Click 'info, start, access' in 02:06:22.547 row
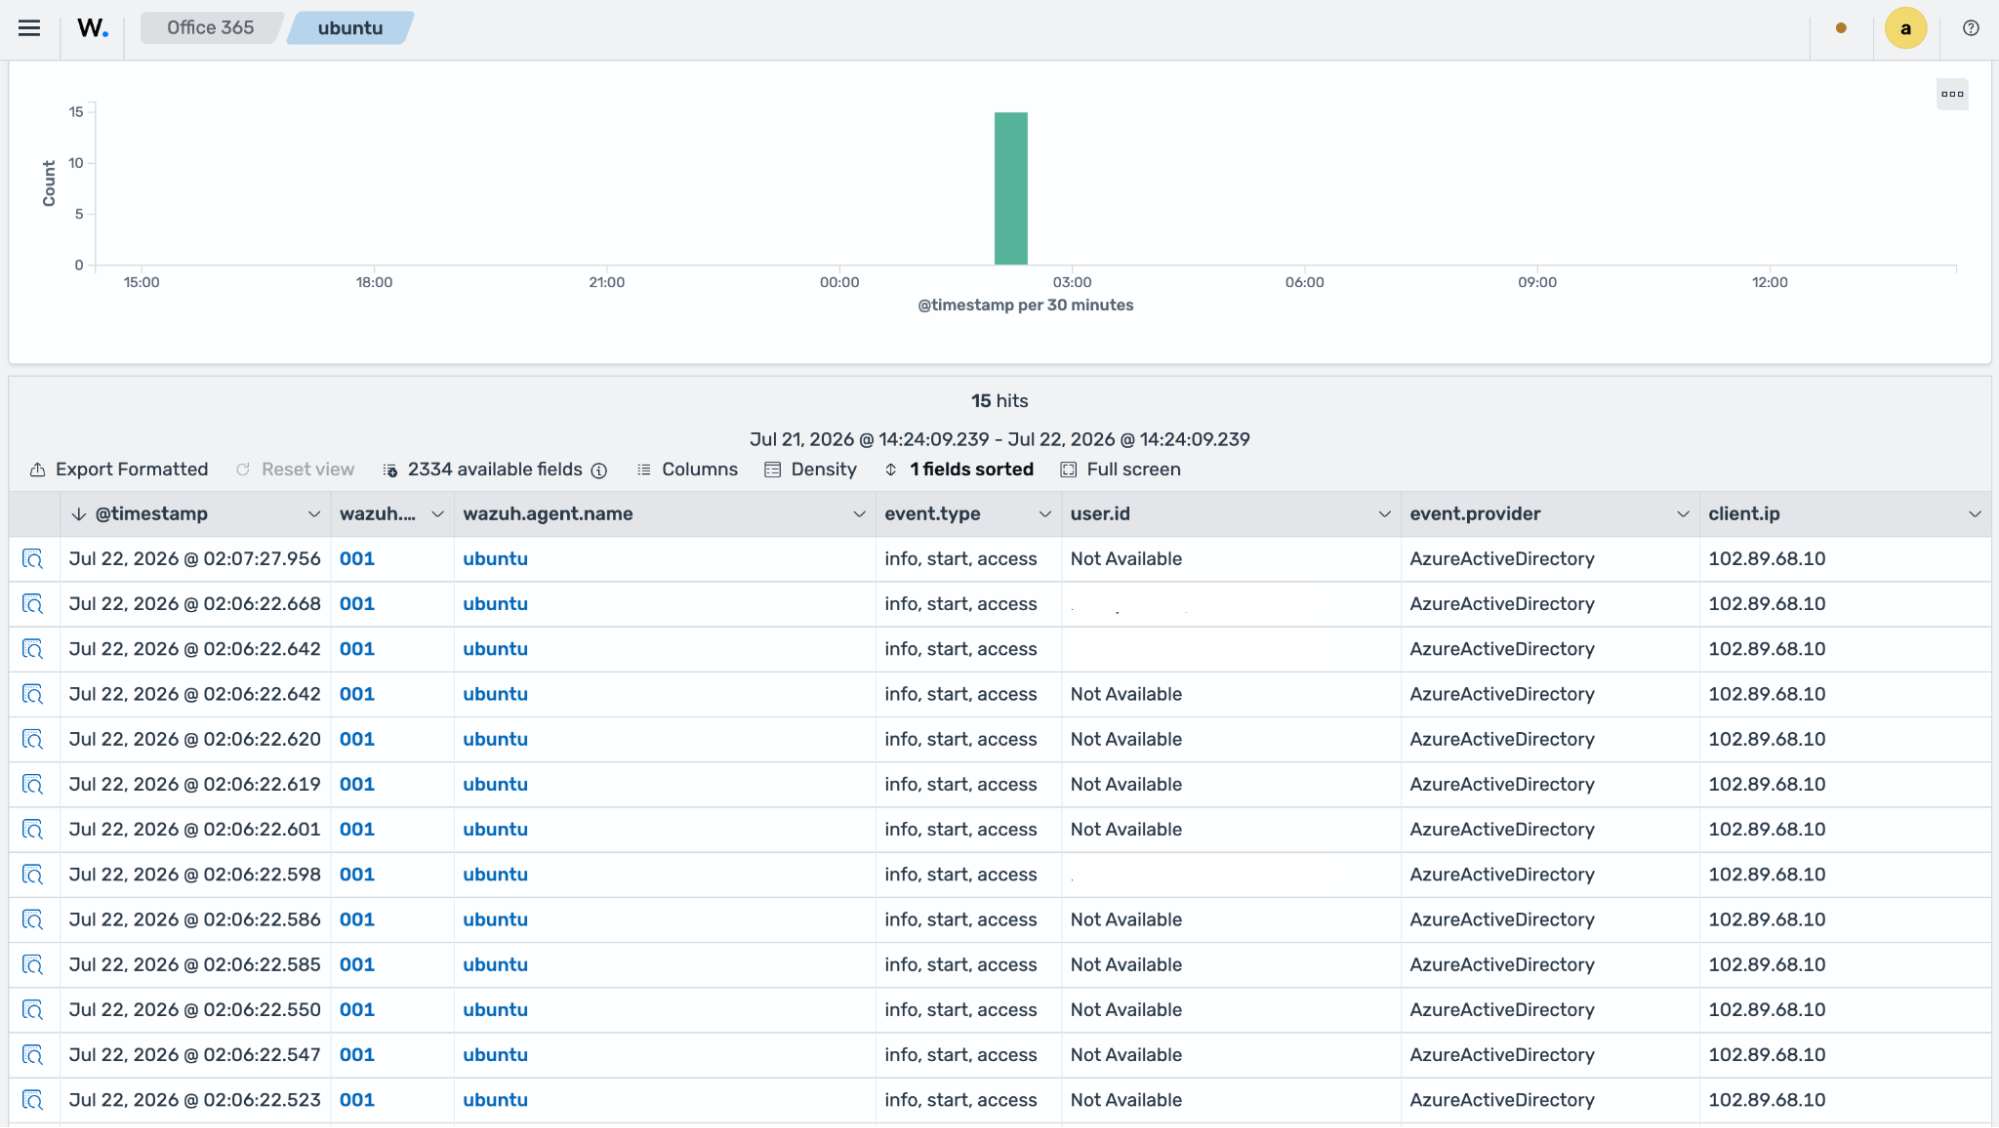Viewport: 1999px width, 1128px height. coord(961,1055)
